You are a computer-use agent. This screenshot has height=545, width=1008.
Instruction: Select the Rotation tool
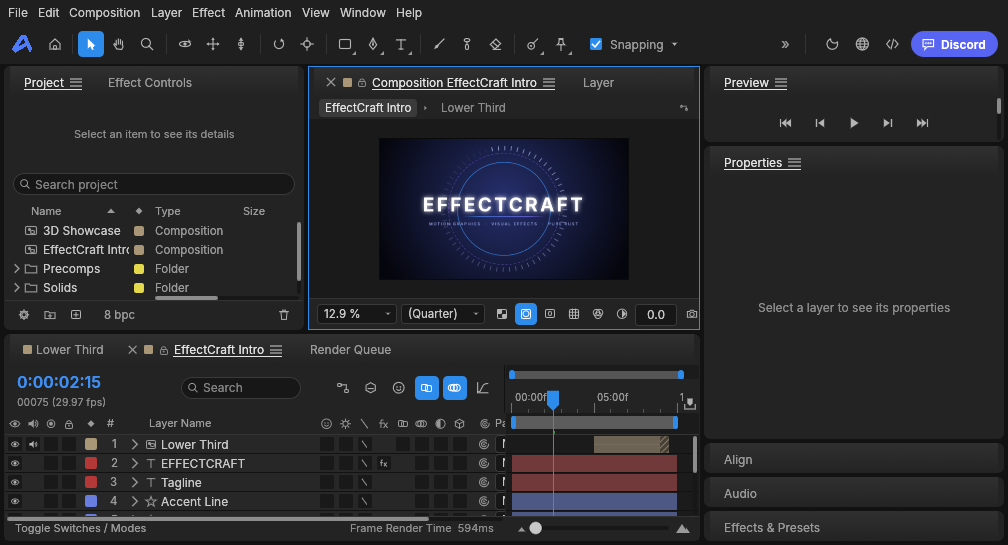point(278,44)
